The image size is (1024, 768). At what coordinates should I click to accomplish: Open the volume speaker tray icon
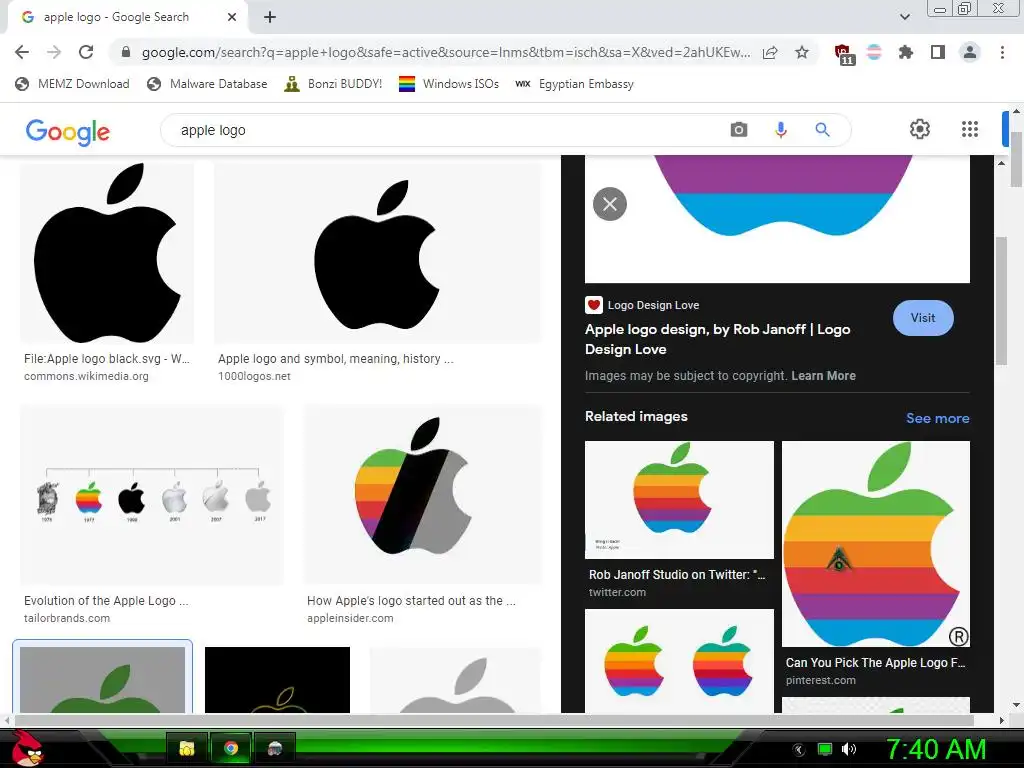coord(848,749)
